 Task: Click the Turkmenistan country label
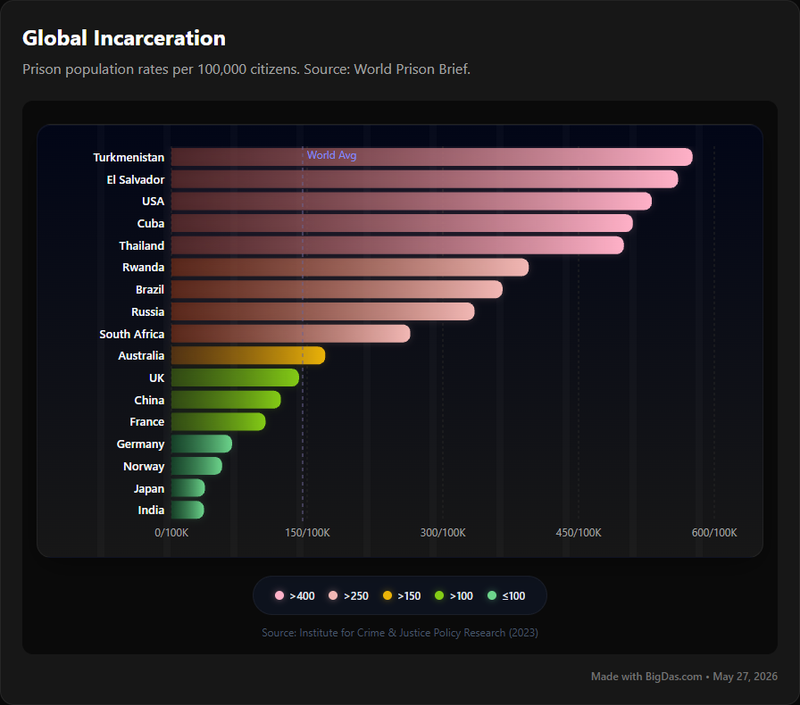click(x=129, y=158)
